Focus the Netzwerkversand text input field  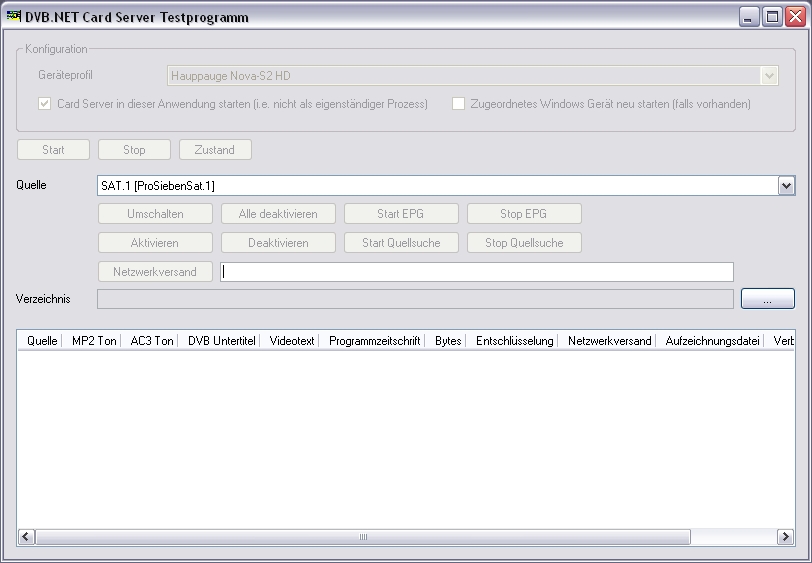point(477,272)
